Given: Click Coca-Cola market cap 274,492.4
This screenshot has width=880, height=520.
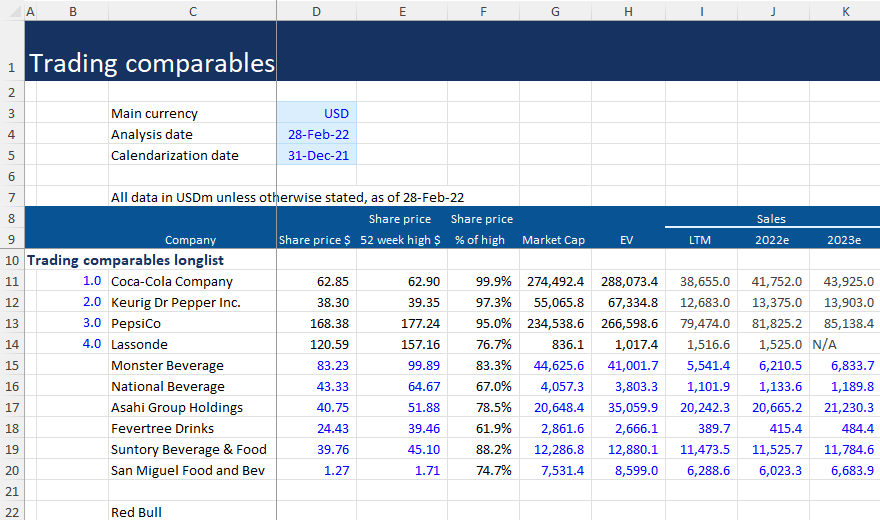Looking at the screenshot, I should click(555, 282).
